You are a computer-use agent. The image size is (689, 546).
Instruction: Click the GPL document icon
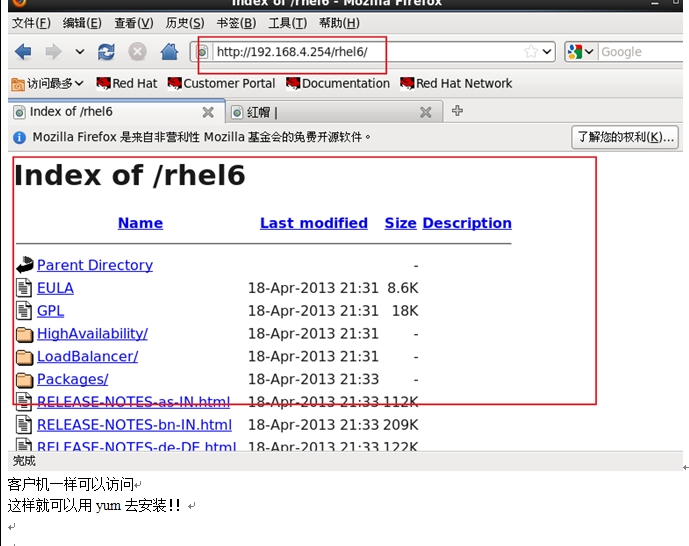click(24, 311)
